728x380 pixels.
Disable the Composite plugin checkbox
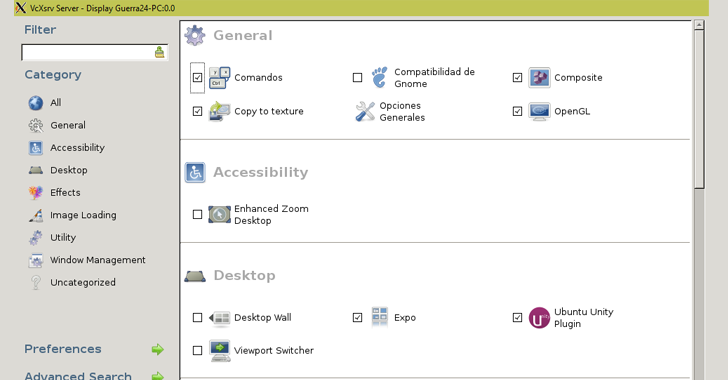coord(517,78)
